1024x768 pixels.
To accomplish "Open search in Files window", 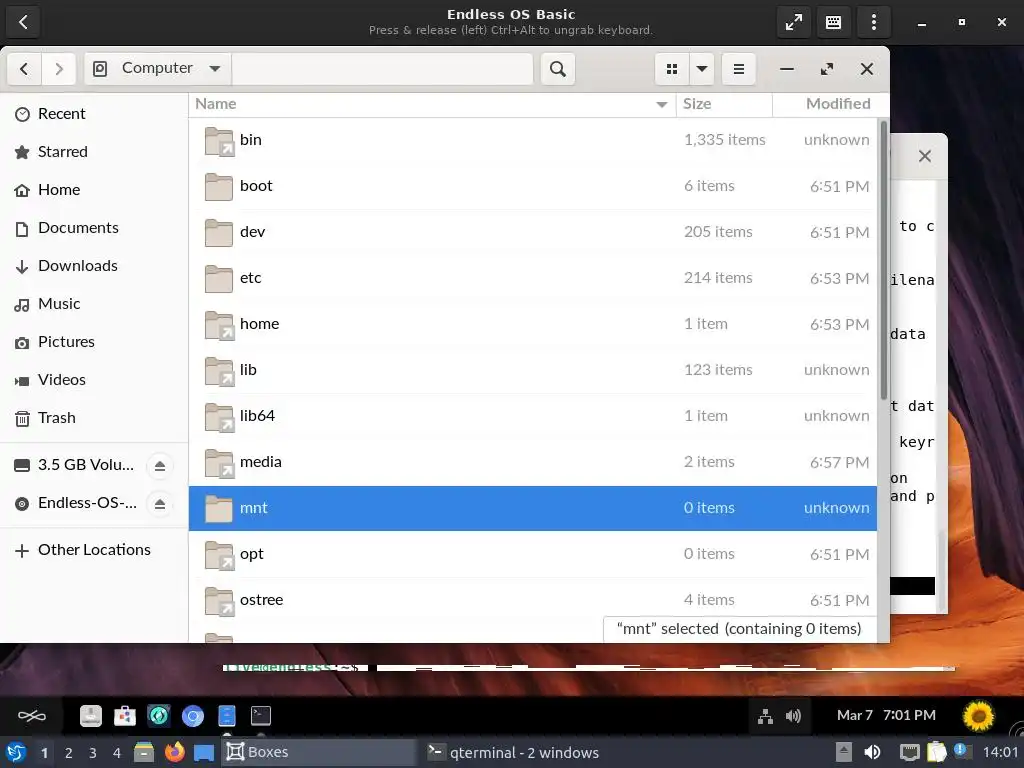I will pos(558,69).
